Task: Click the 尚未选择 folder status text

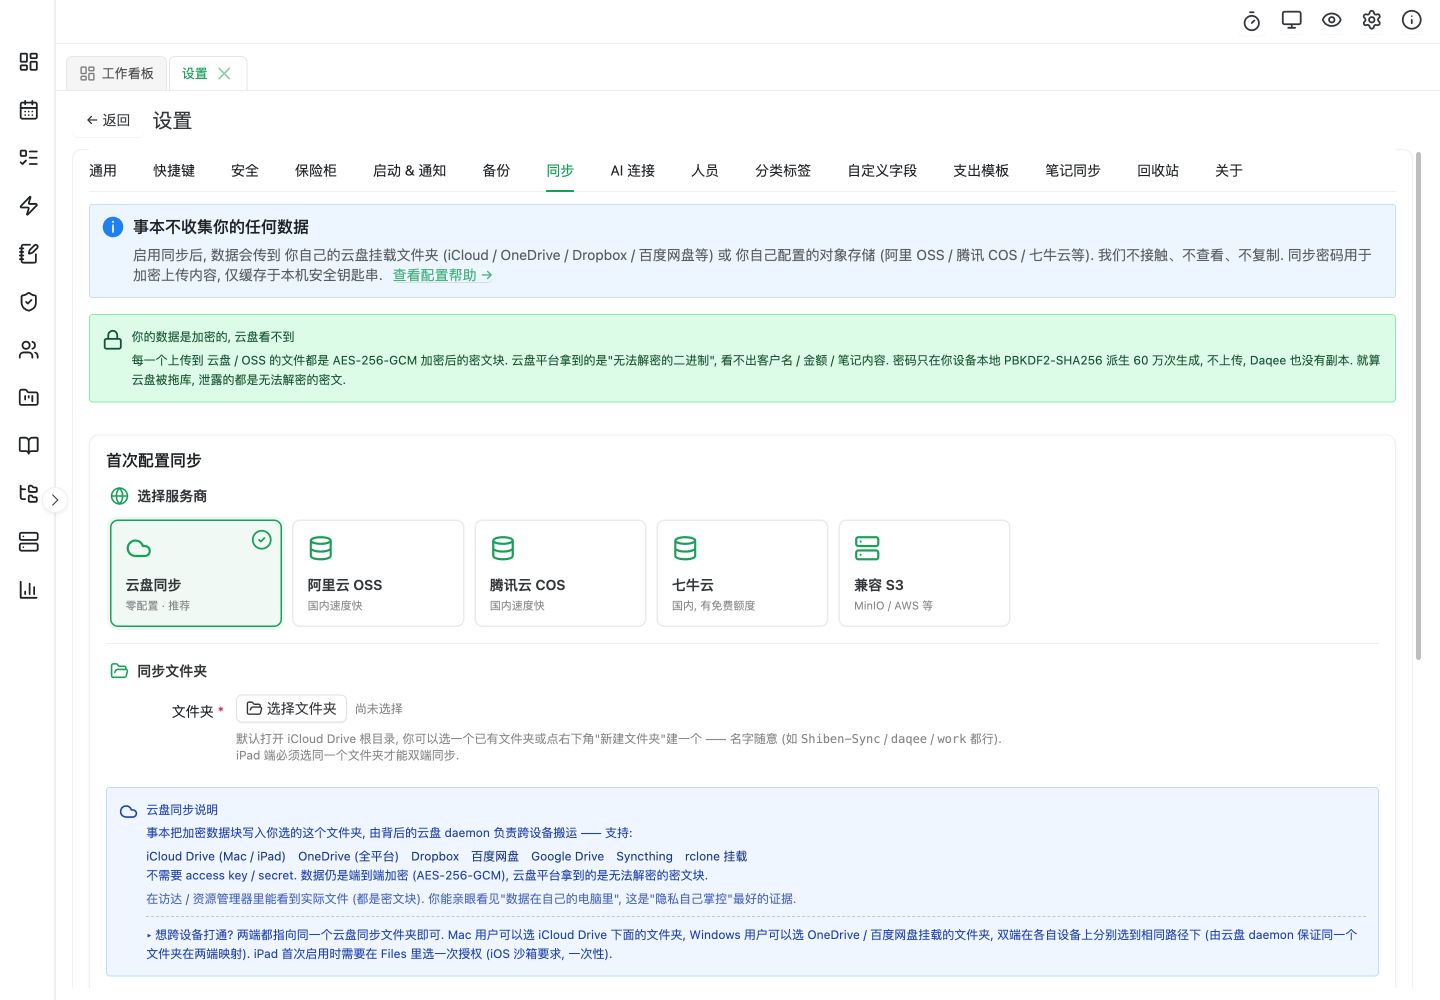Action: (379, 709)
